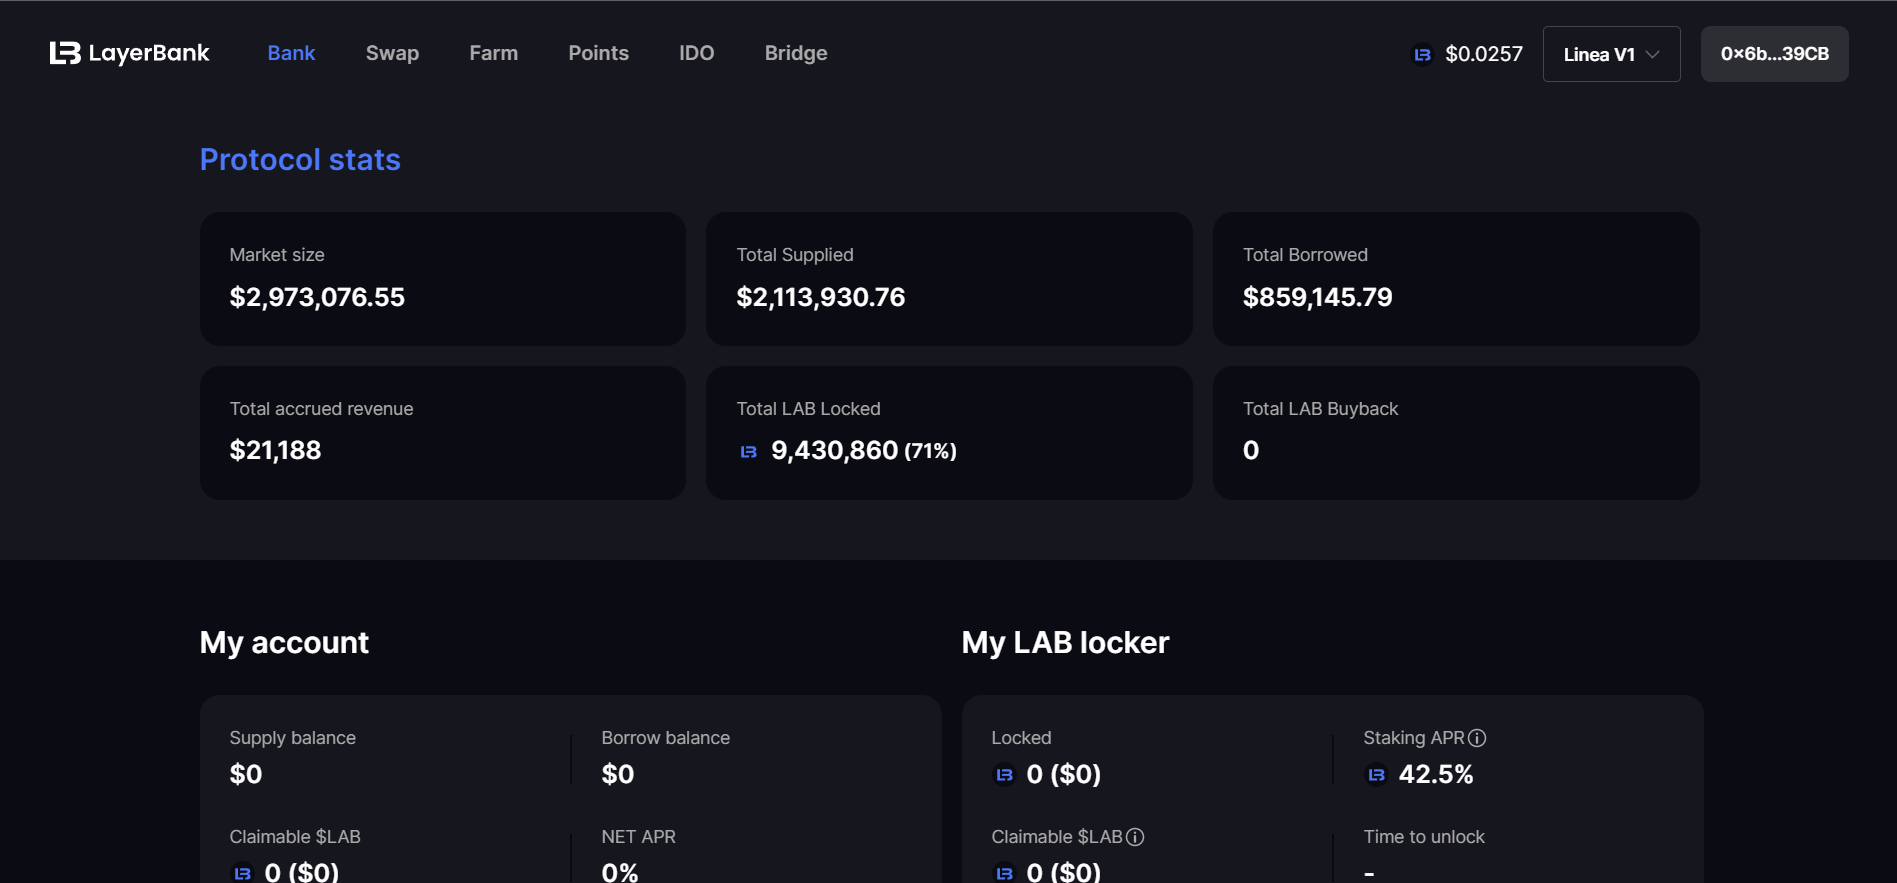Navigate to the Bridge tab
Screen dimensions: 1897x883
pos(796,53)
